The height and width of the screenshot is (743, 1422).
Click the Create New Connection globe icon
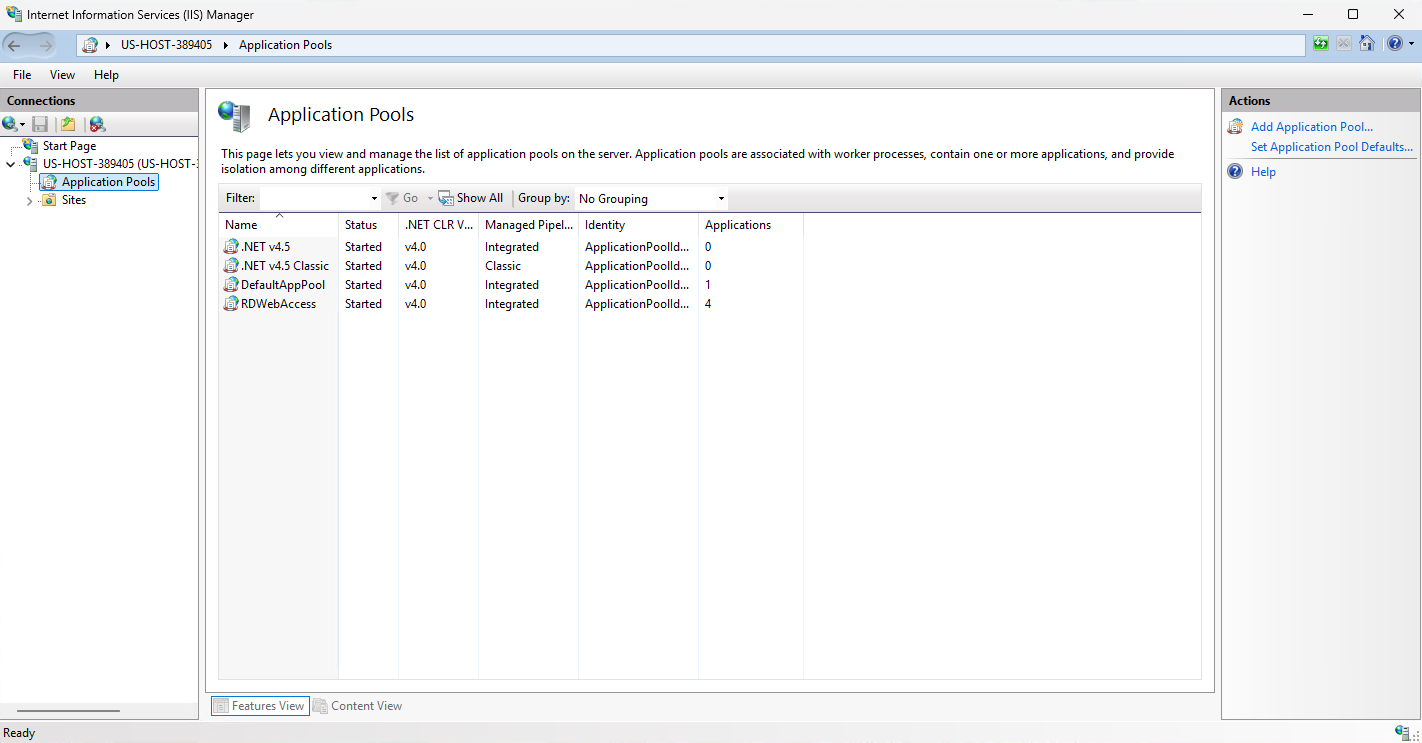(10, 124)
